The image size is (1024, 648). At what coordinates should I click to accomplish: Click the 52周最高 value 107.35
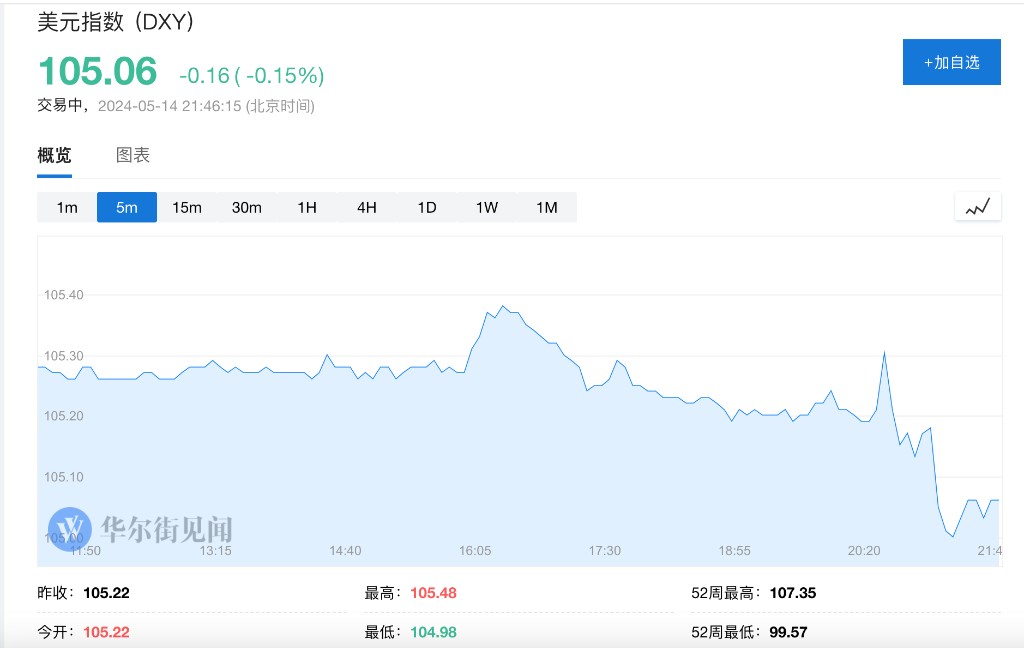click(793, 593)
